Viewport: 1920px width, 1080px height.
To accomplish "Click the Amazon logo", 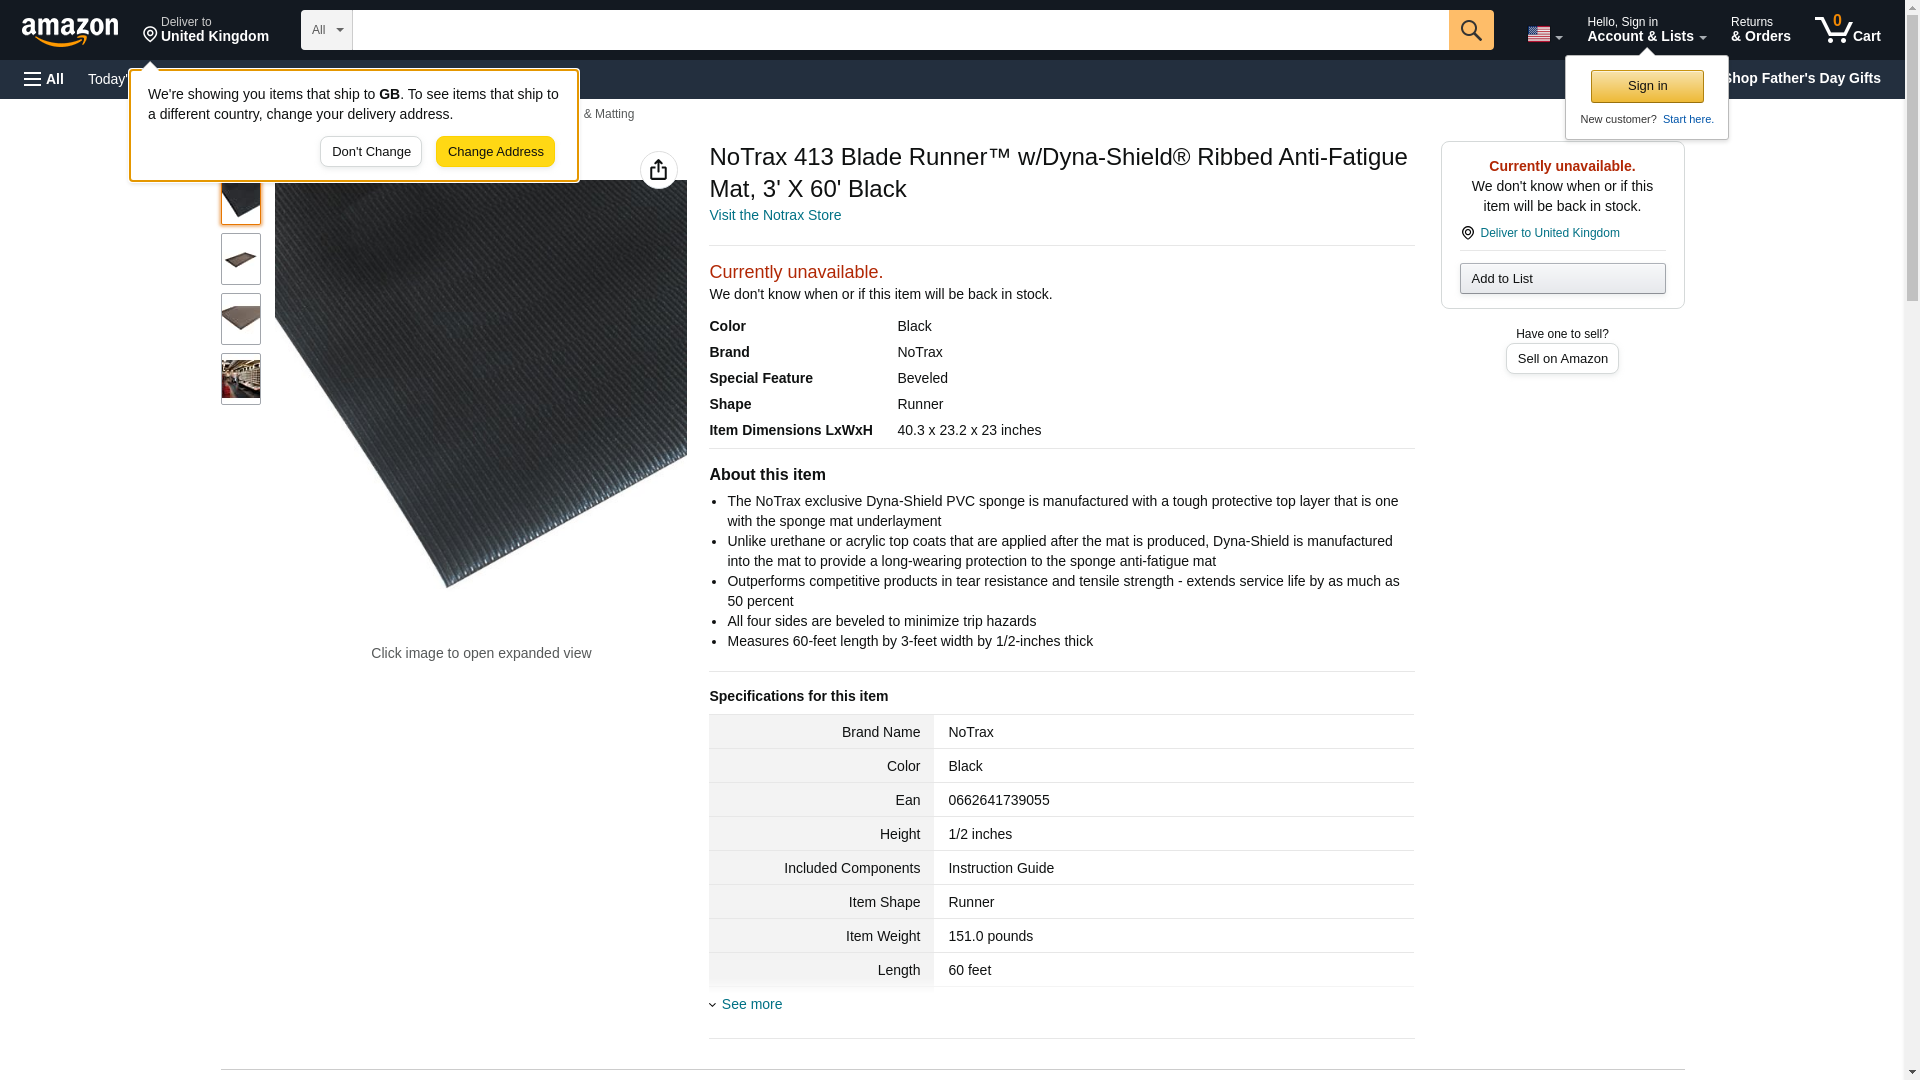I will [70, 31].
